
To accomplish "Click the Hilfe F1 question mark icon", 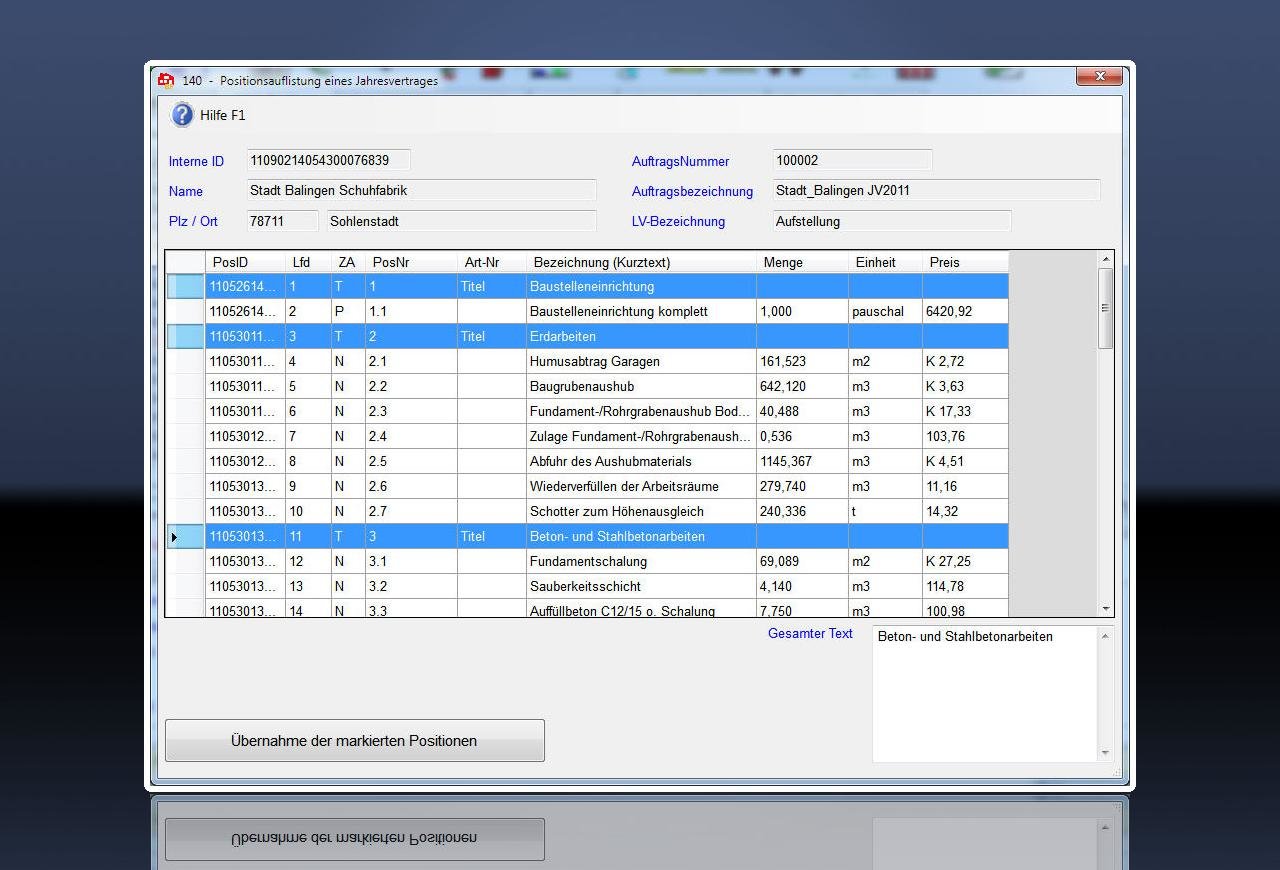I will point(182,115).
